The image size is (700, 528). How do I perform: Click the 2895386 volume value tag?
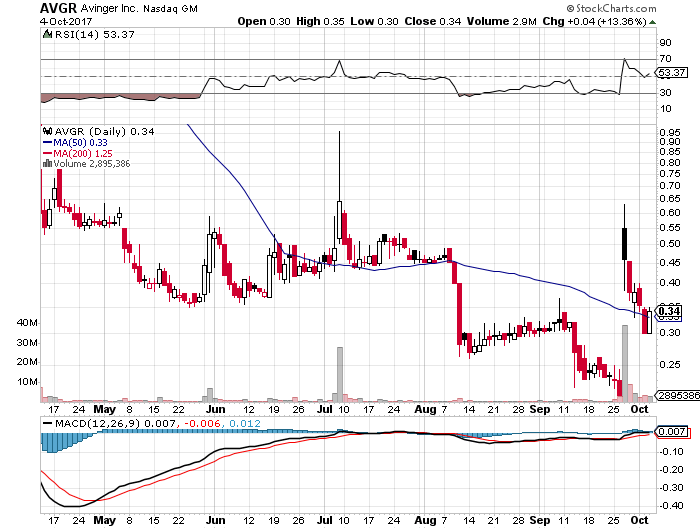click(677, 397)
